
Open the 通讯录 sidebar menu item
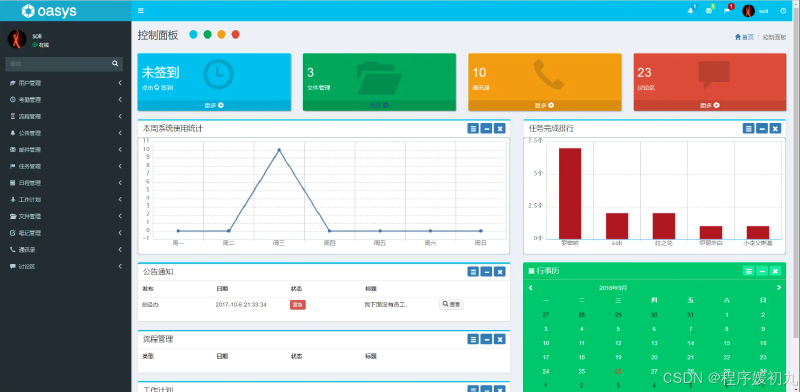click(x=65, y=250)
